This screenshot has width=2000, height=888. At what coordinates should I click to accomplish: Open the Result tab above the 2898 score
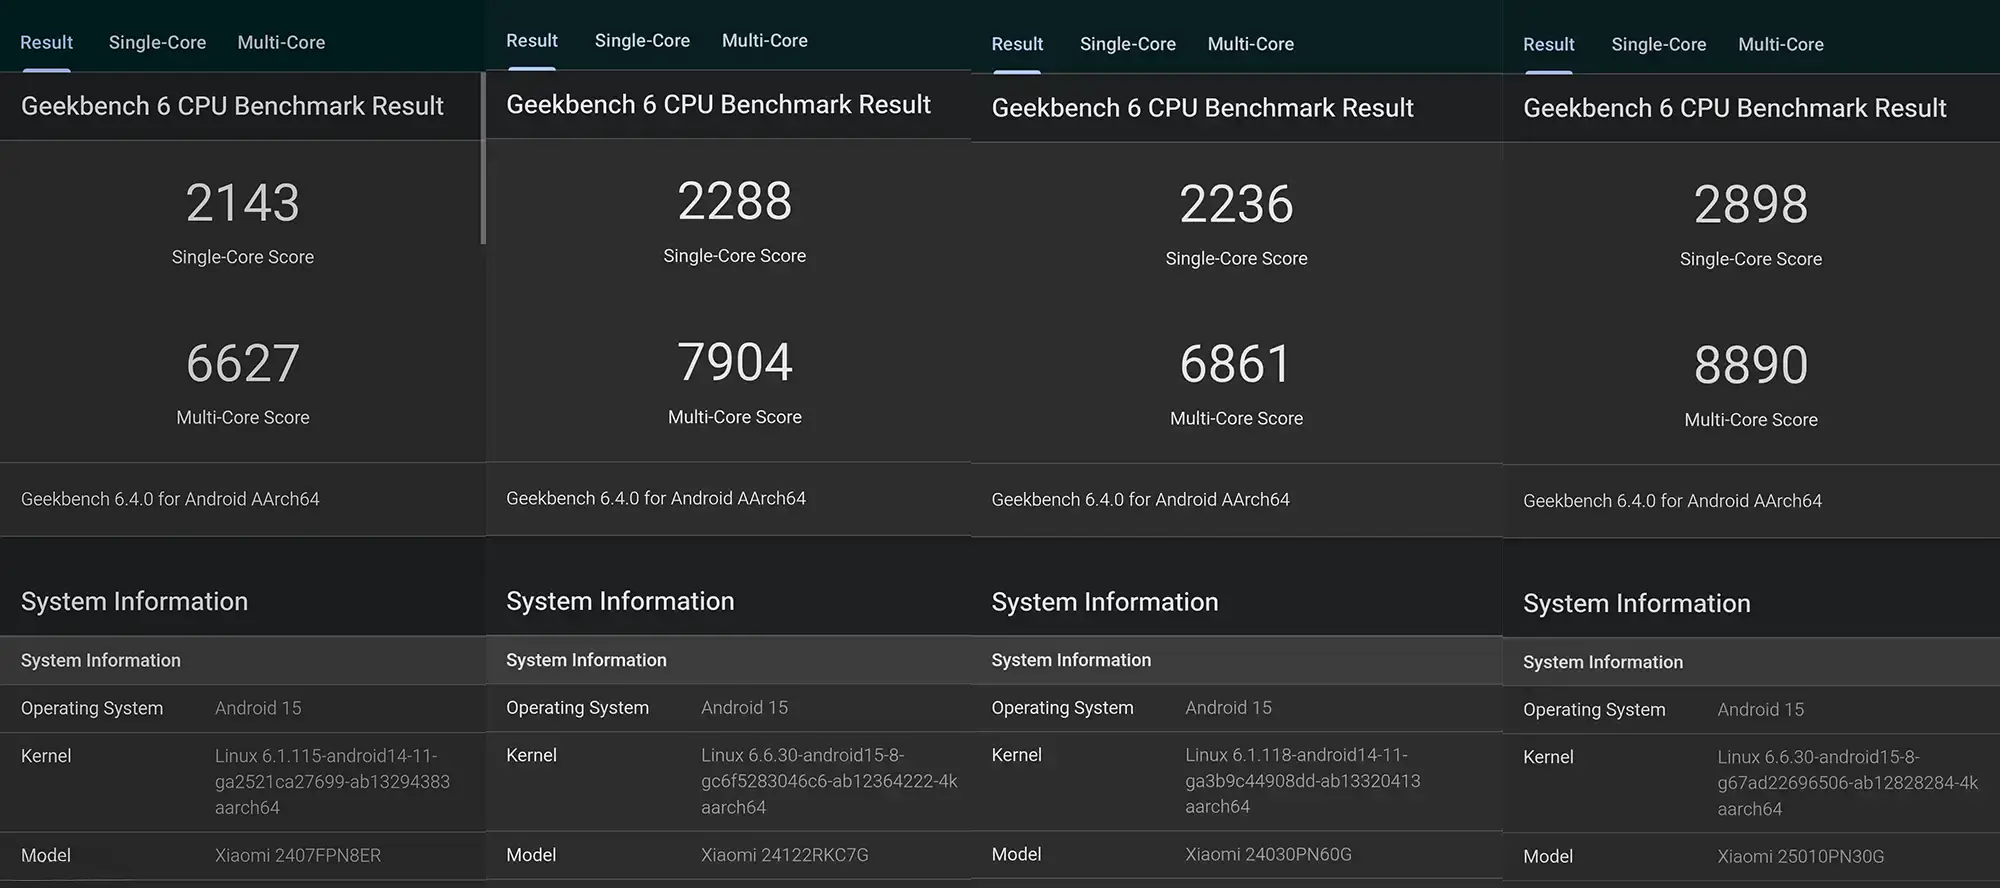pyautogui.click(x=1548, y=45)
